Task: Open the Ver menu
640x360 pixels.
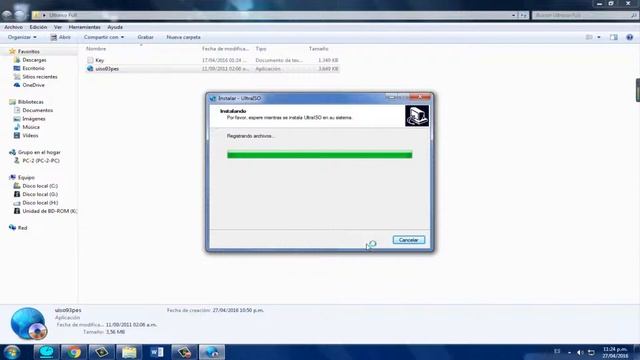Action: [58, 27]
